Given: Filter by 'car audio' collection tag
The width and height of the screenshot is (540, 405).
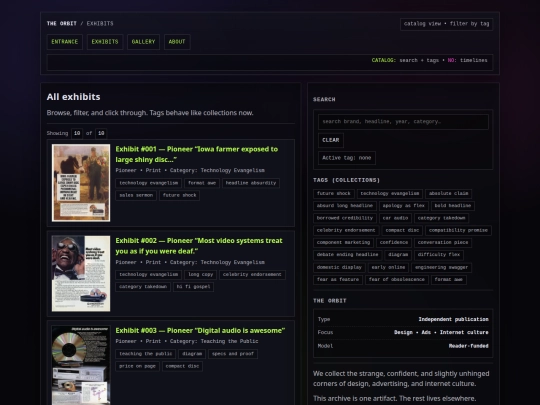Looking at the screenshot, I should click(395, 218).
